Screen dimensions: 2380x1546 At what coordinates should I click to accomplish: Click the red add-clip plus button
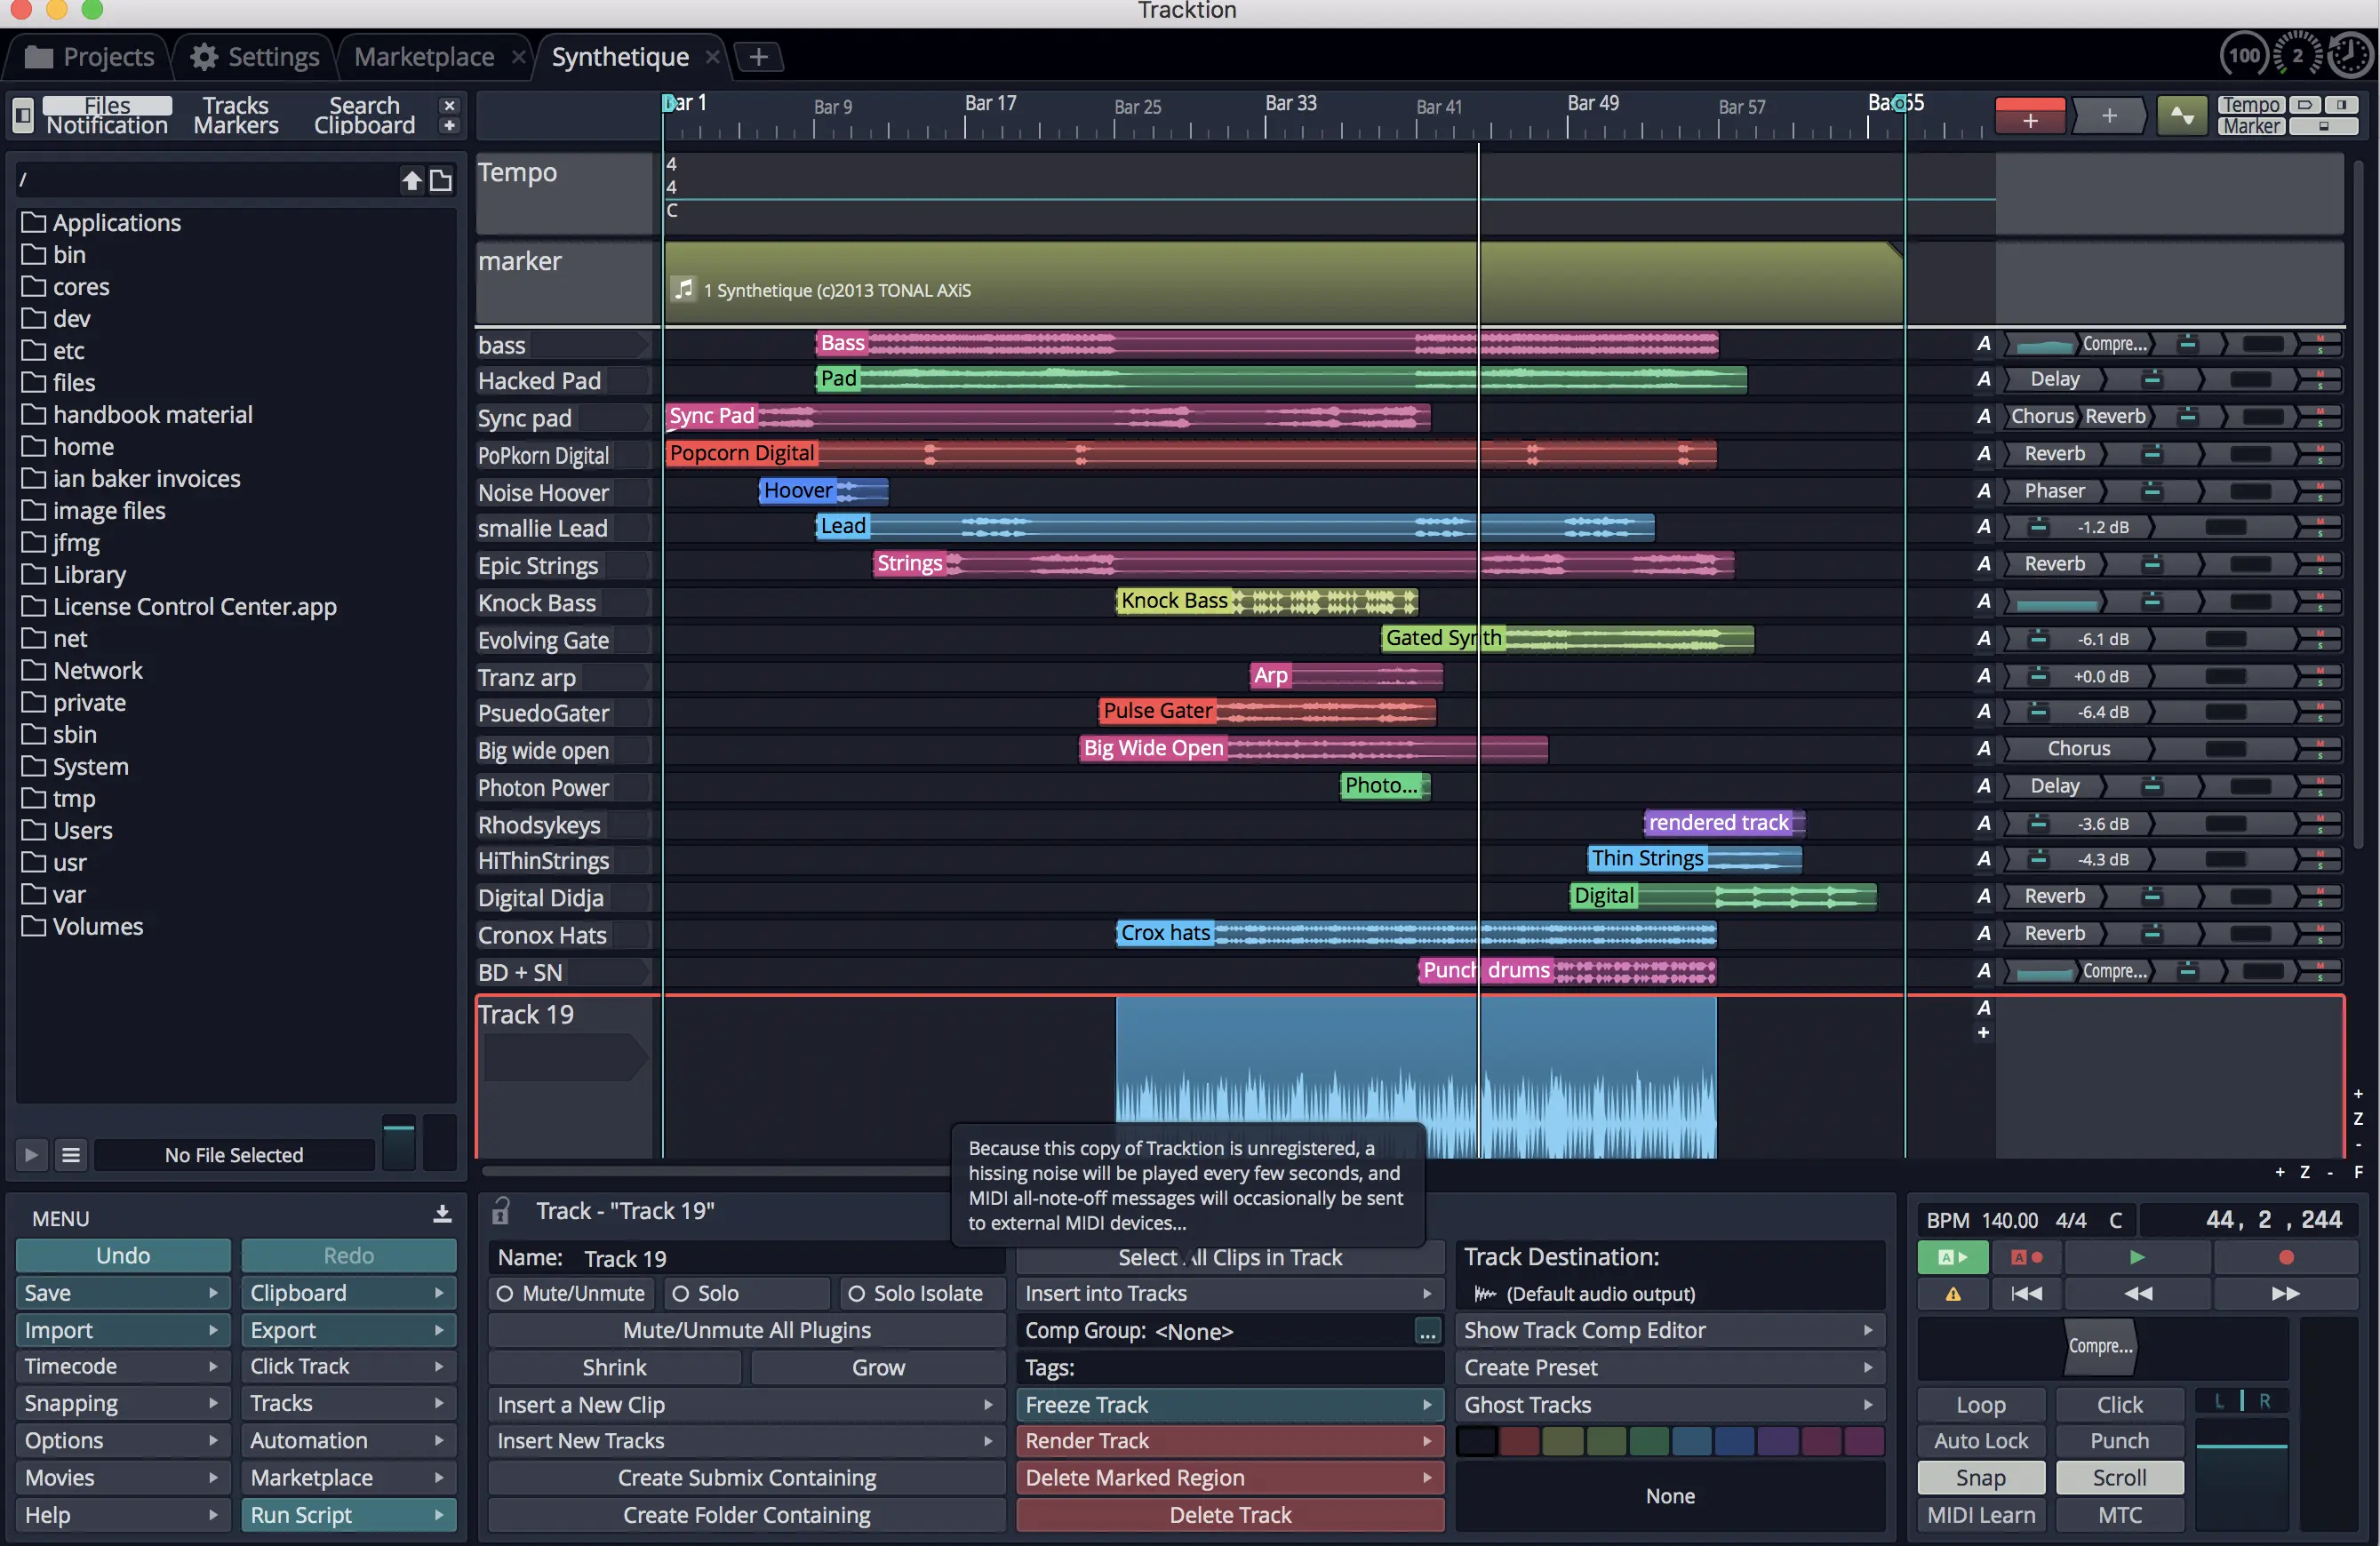pos(2029,118)
